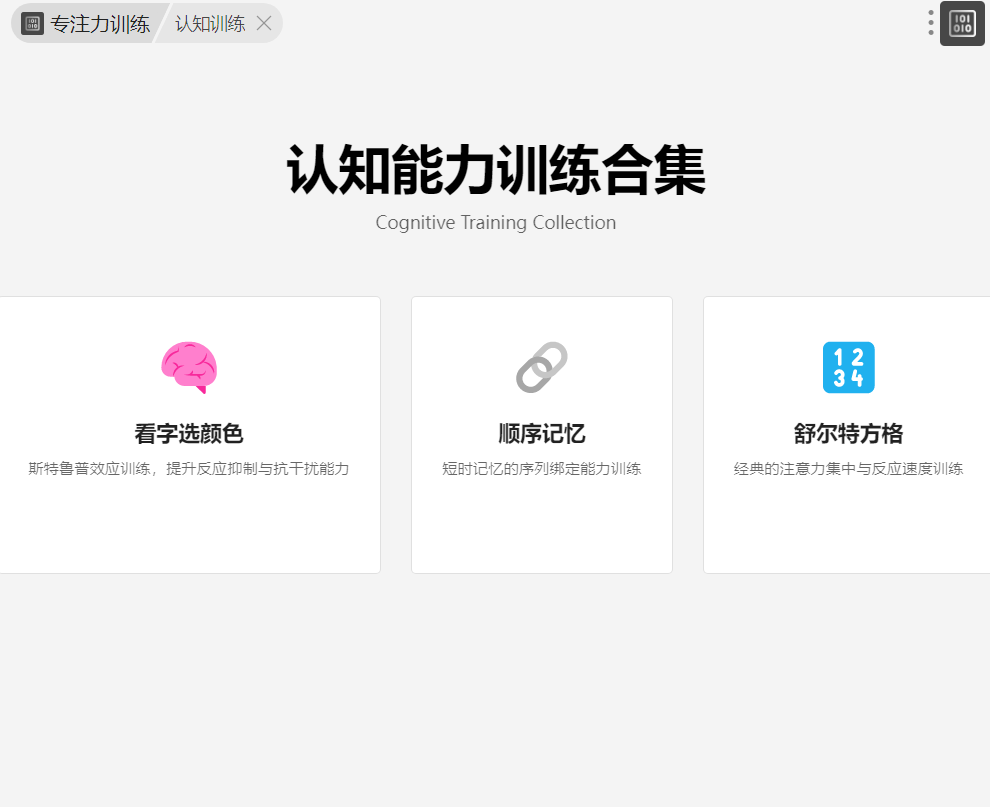
Task: Click the 短时记忆的序列绑定能力训练 description
Action: point(542,469)
